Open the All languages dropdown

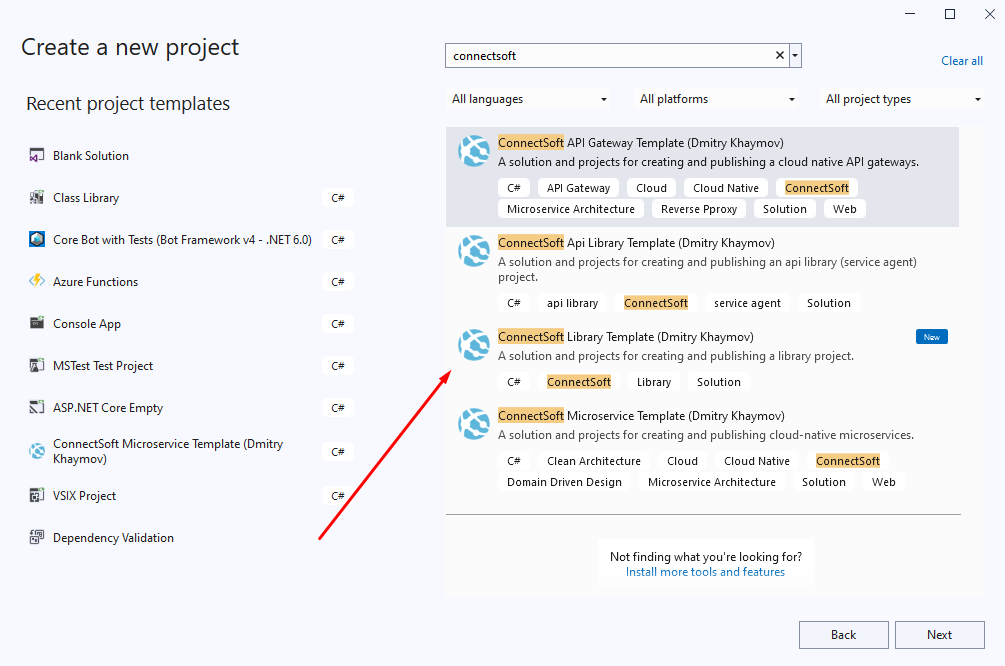click(529, 98)
